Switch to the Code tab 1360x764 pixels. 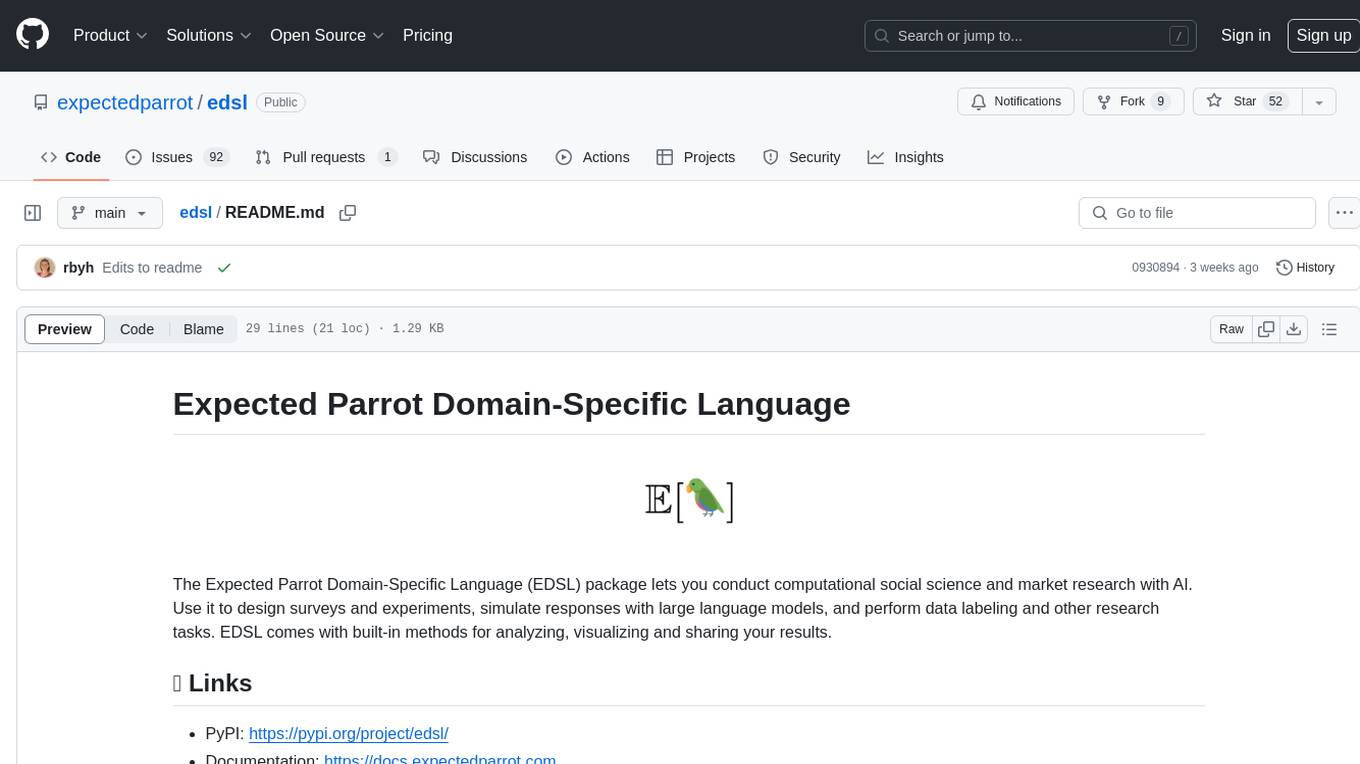[x=71, y=157]
